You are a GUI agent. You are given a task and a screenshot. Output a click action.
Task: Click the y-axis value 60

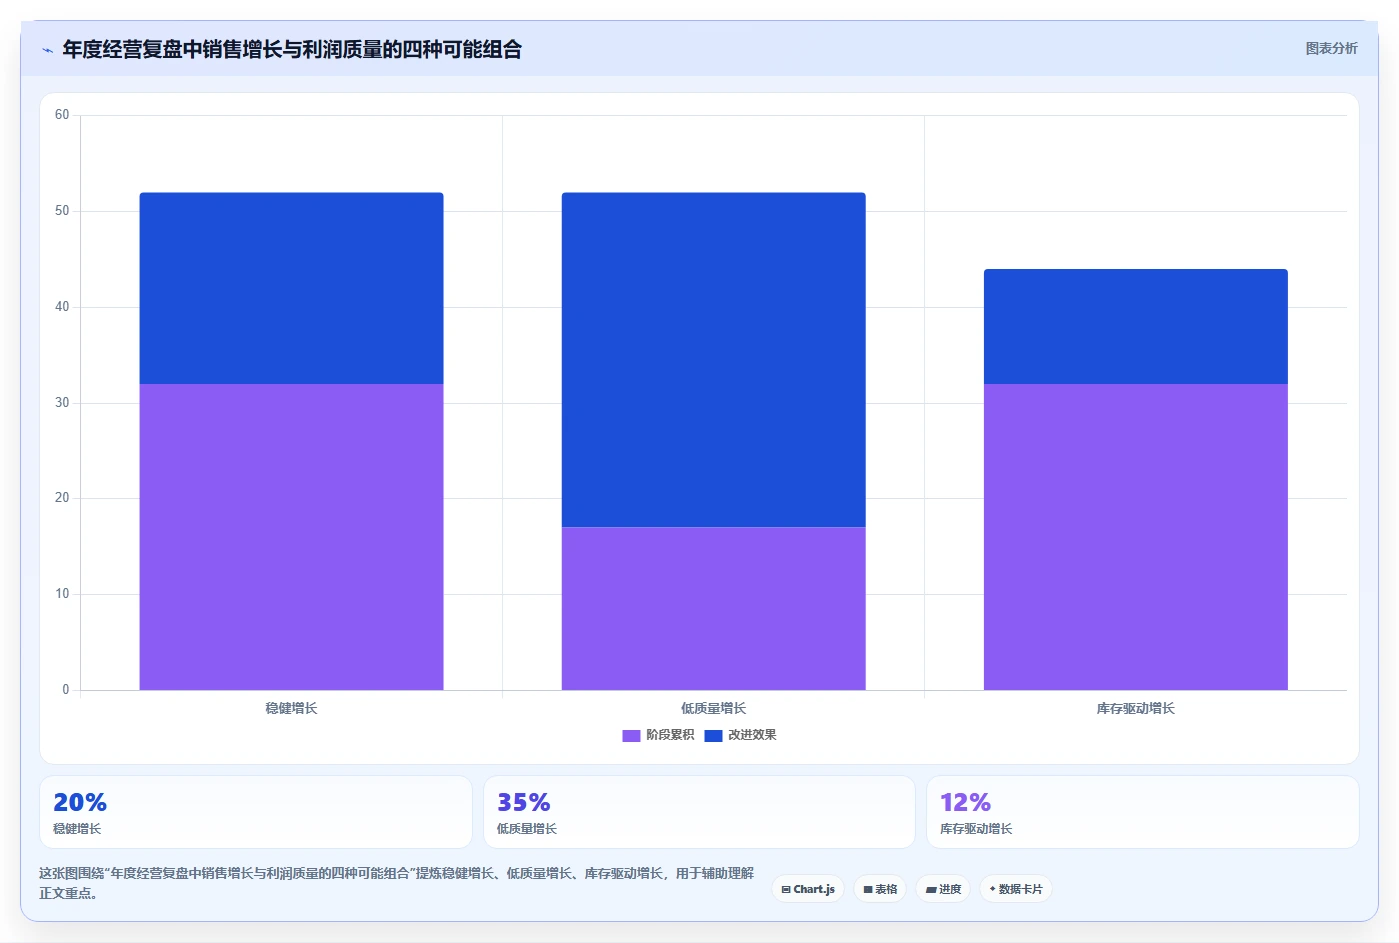click(x=62, y=115)
